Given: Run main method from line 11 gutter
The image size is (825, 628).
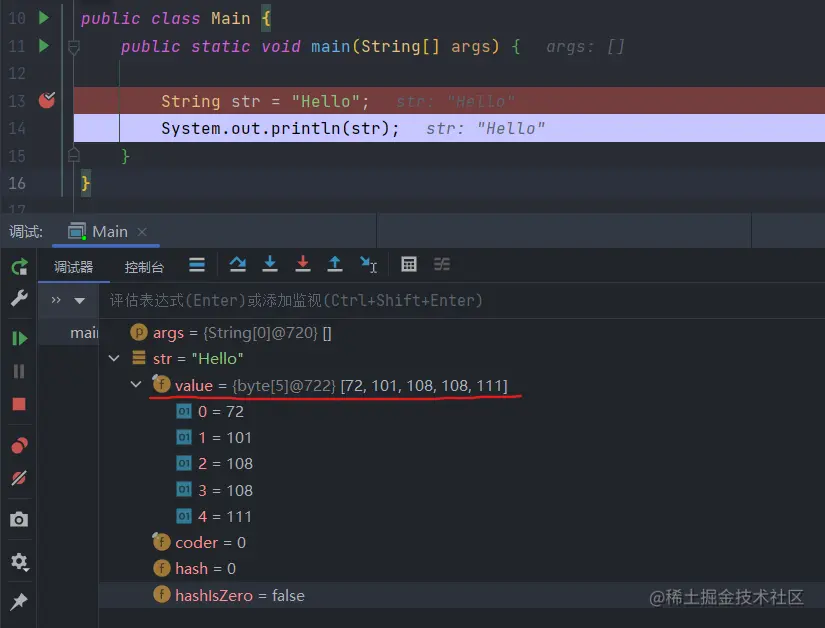Looking at the screenshot, I should pos(44,46).
